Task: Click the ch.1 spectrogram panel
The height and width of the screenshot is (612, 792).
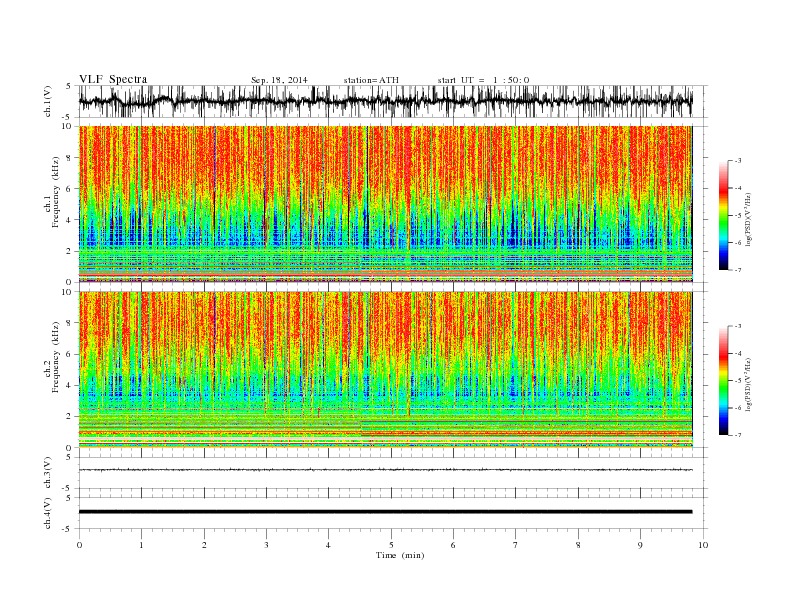Action: 385,204
